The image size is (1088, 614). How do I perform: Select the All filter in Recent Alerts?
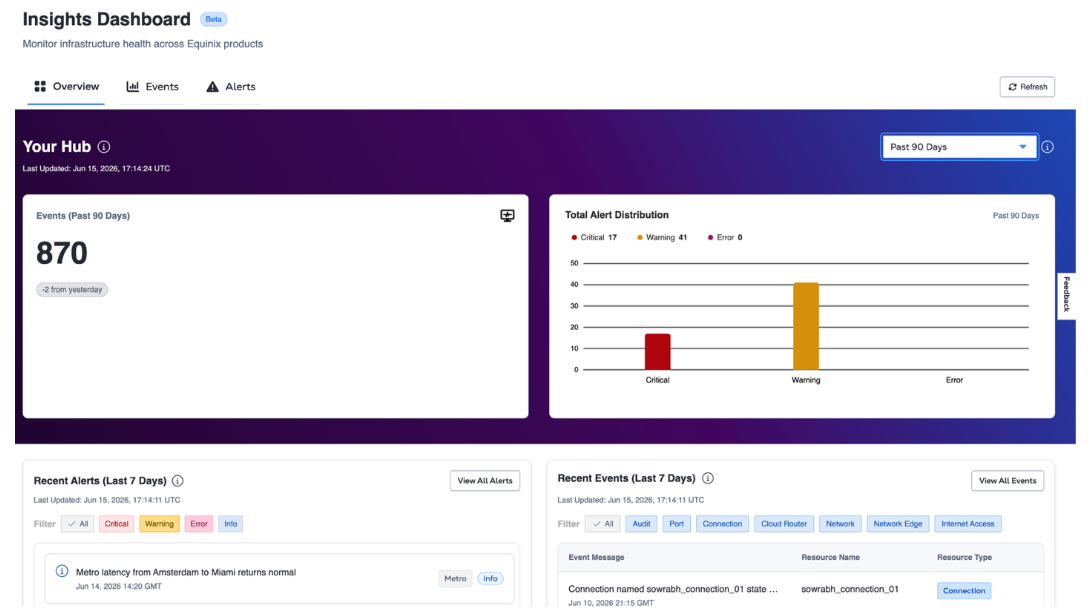click(78, 524)
